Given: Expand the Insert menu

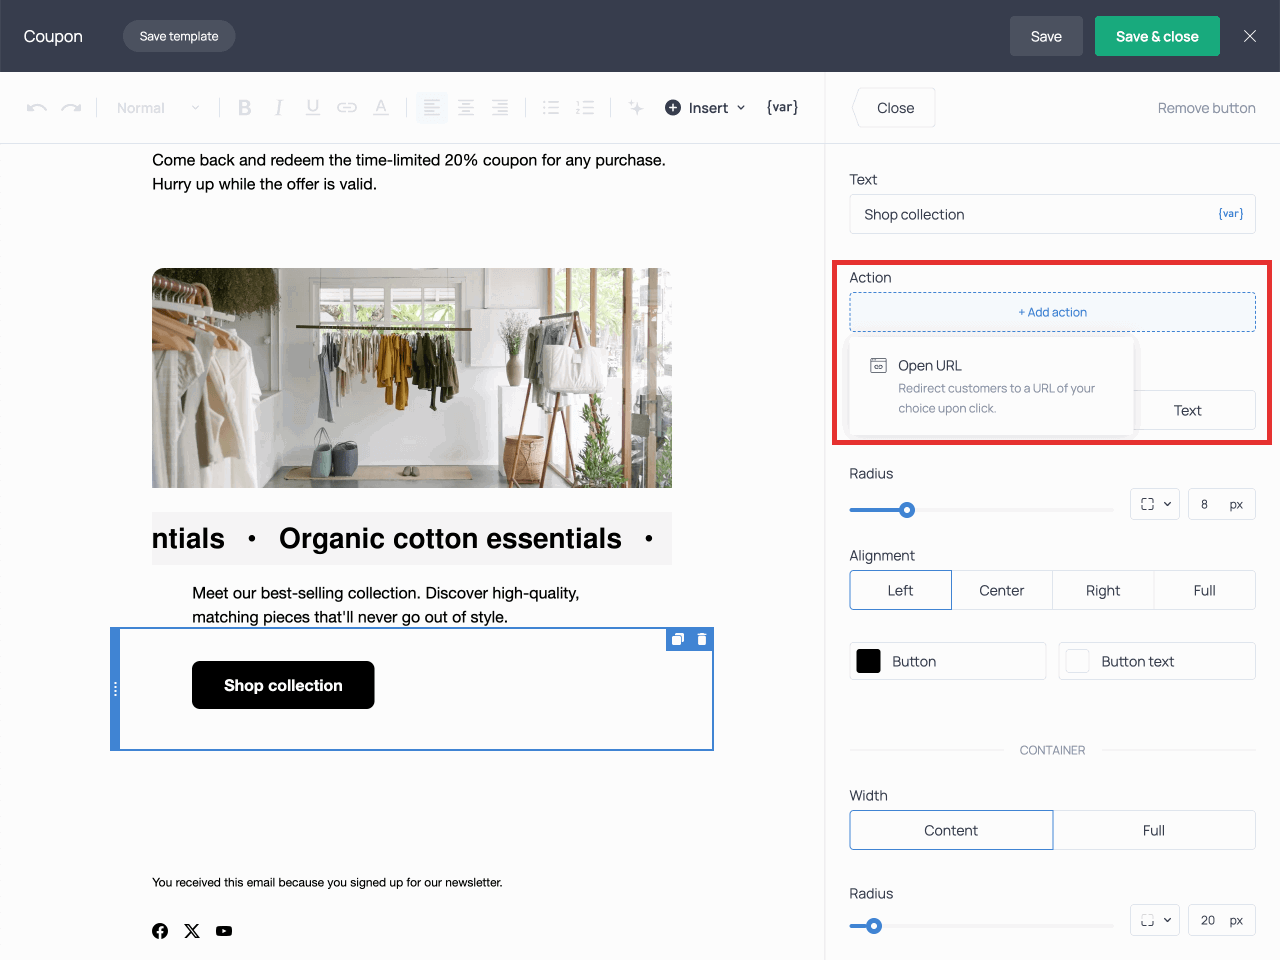Looking at the screenshot, I should click(706, 108).
